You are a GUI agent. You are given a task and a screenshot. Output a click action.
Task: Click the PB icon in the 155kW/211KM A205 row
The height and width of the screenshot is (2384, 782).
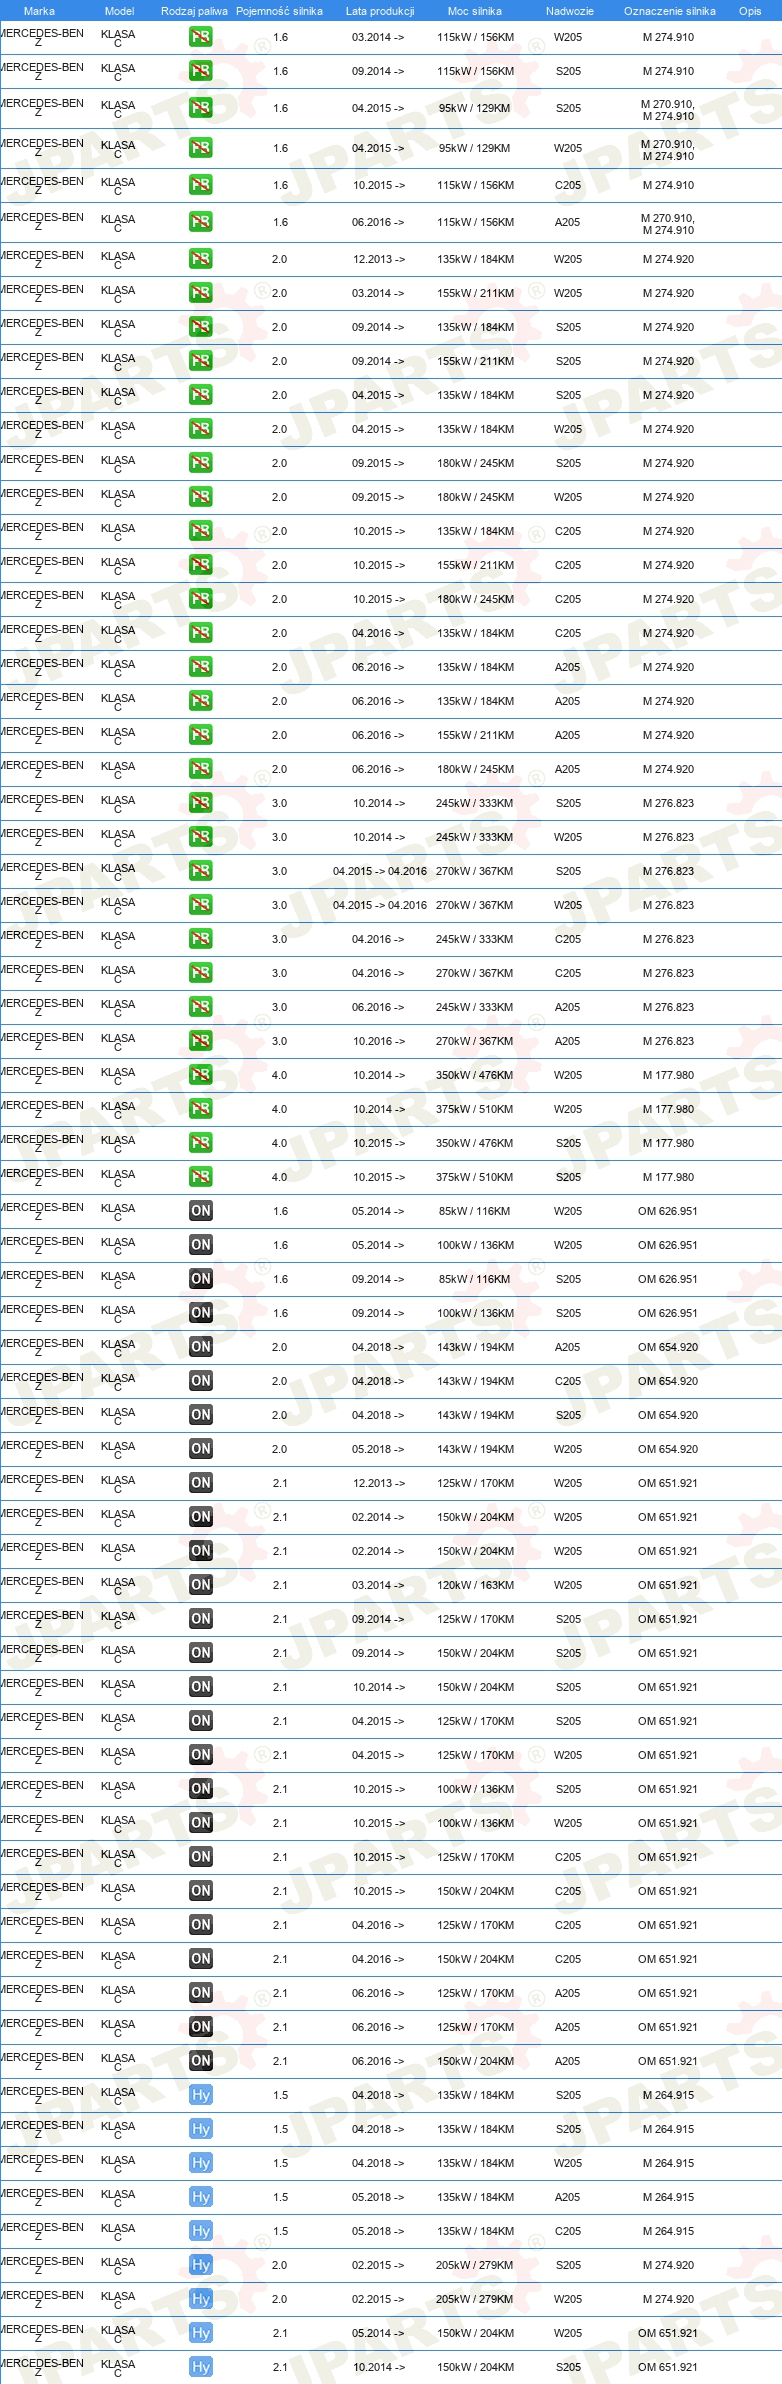(x=201, y=735)
